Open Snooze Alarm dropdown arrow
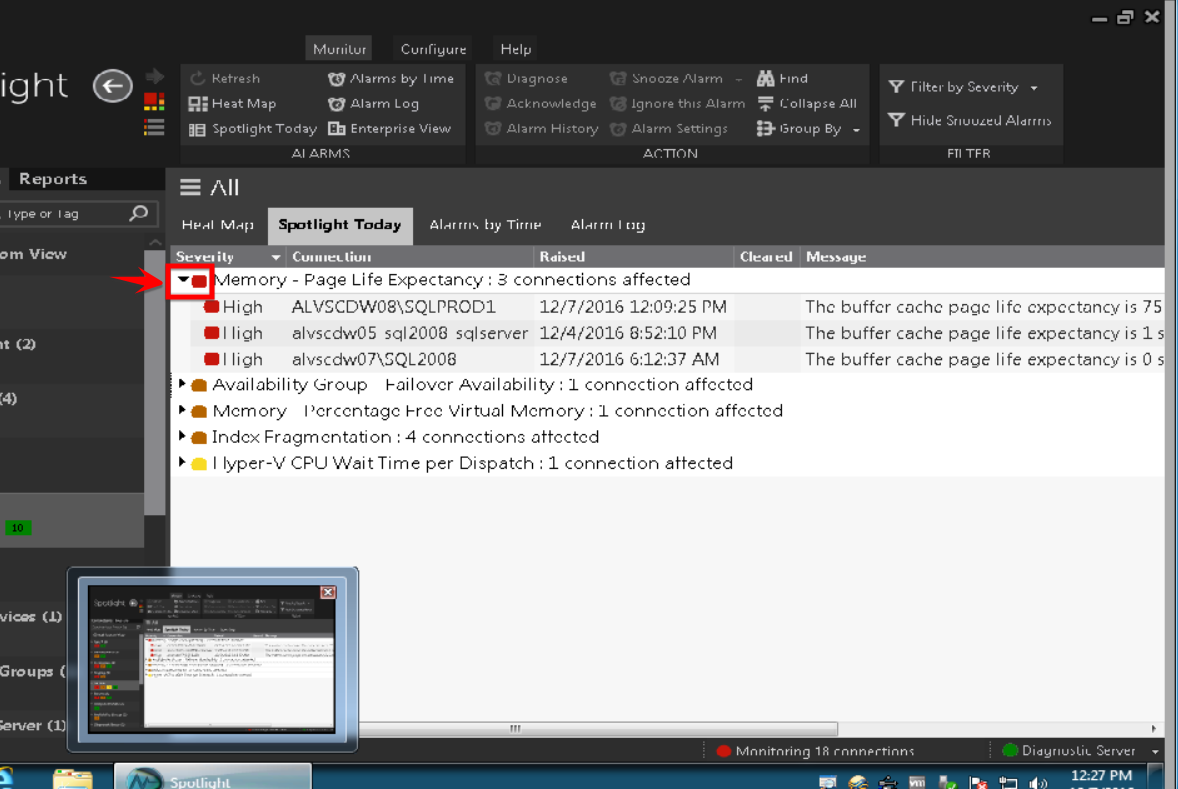The width and height of the screenshot is (1178, 789). 739,79
